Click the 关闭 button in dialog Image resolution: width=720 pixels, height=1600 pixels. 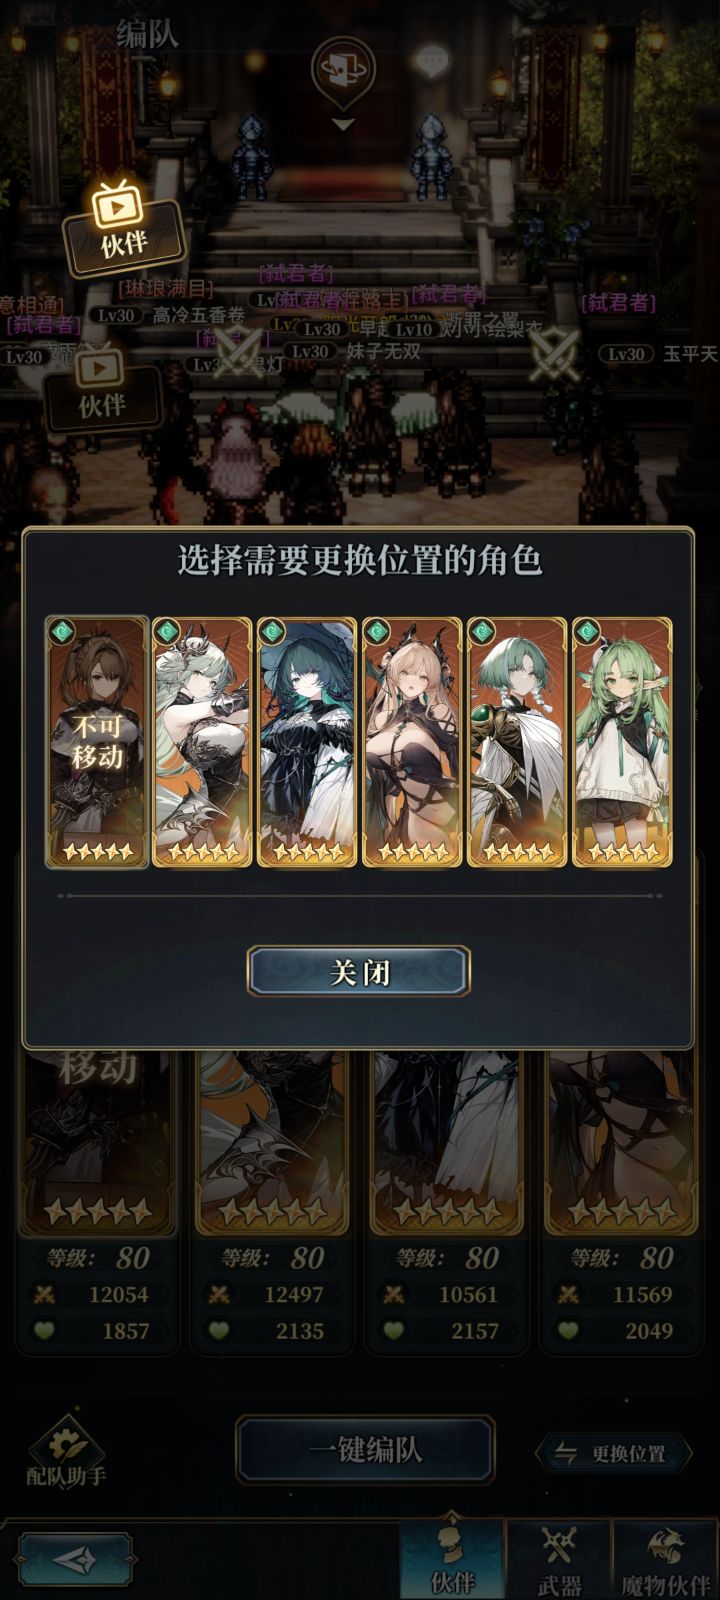click(x=359, y=971)
